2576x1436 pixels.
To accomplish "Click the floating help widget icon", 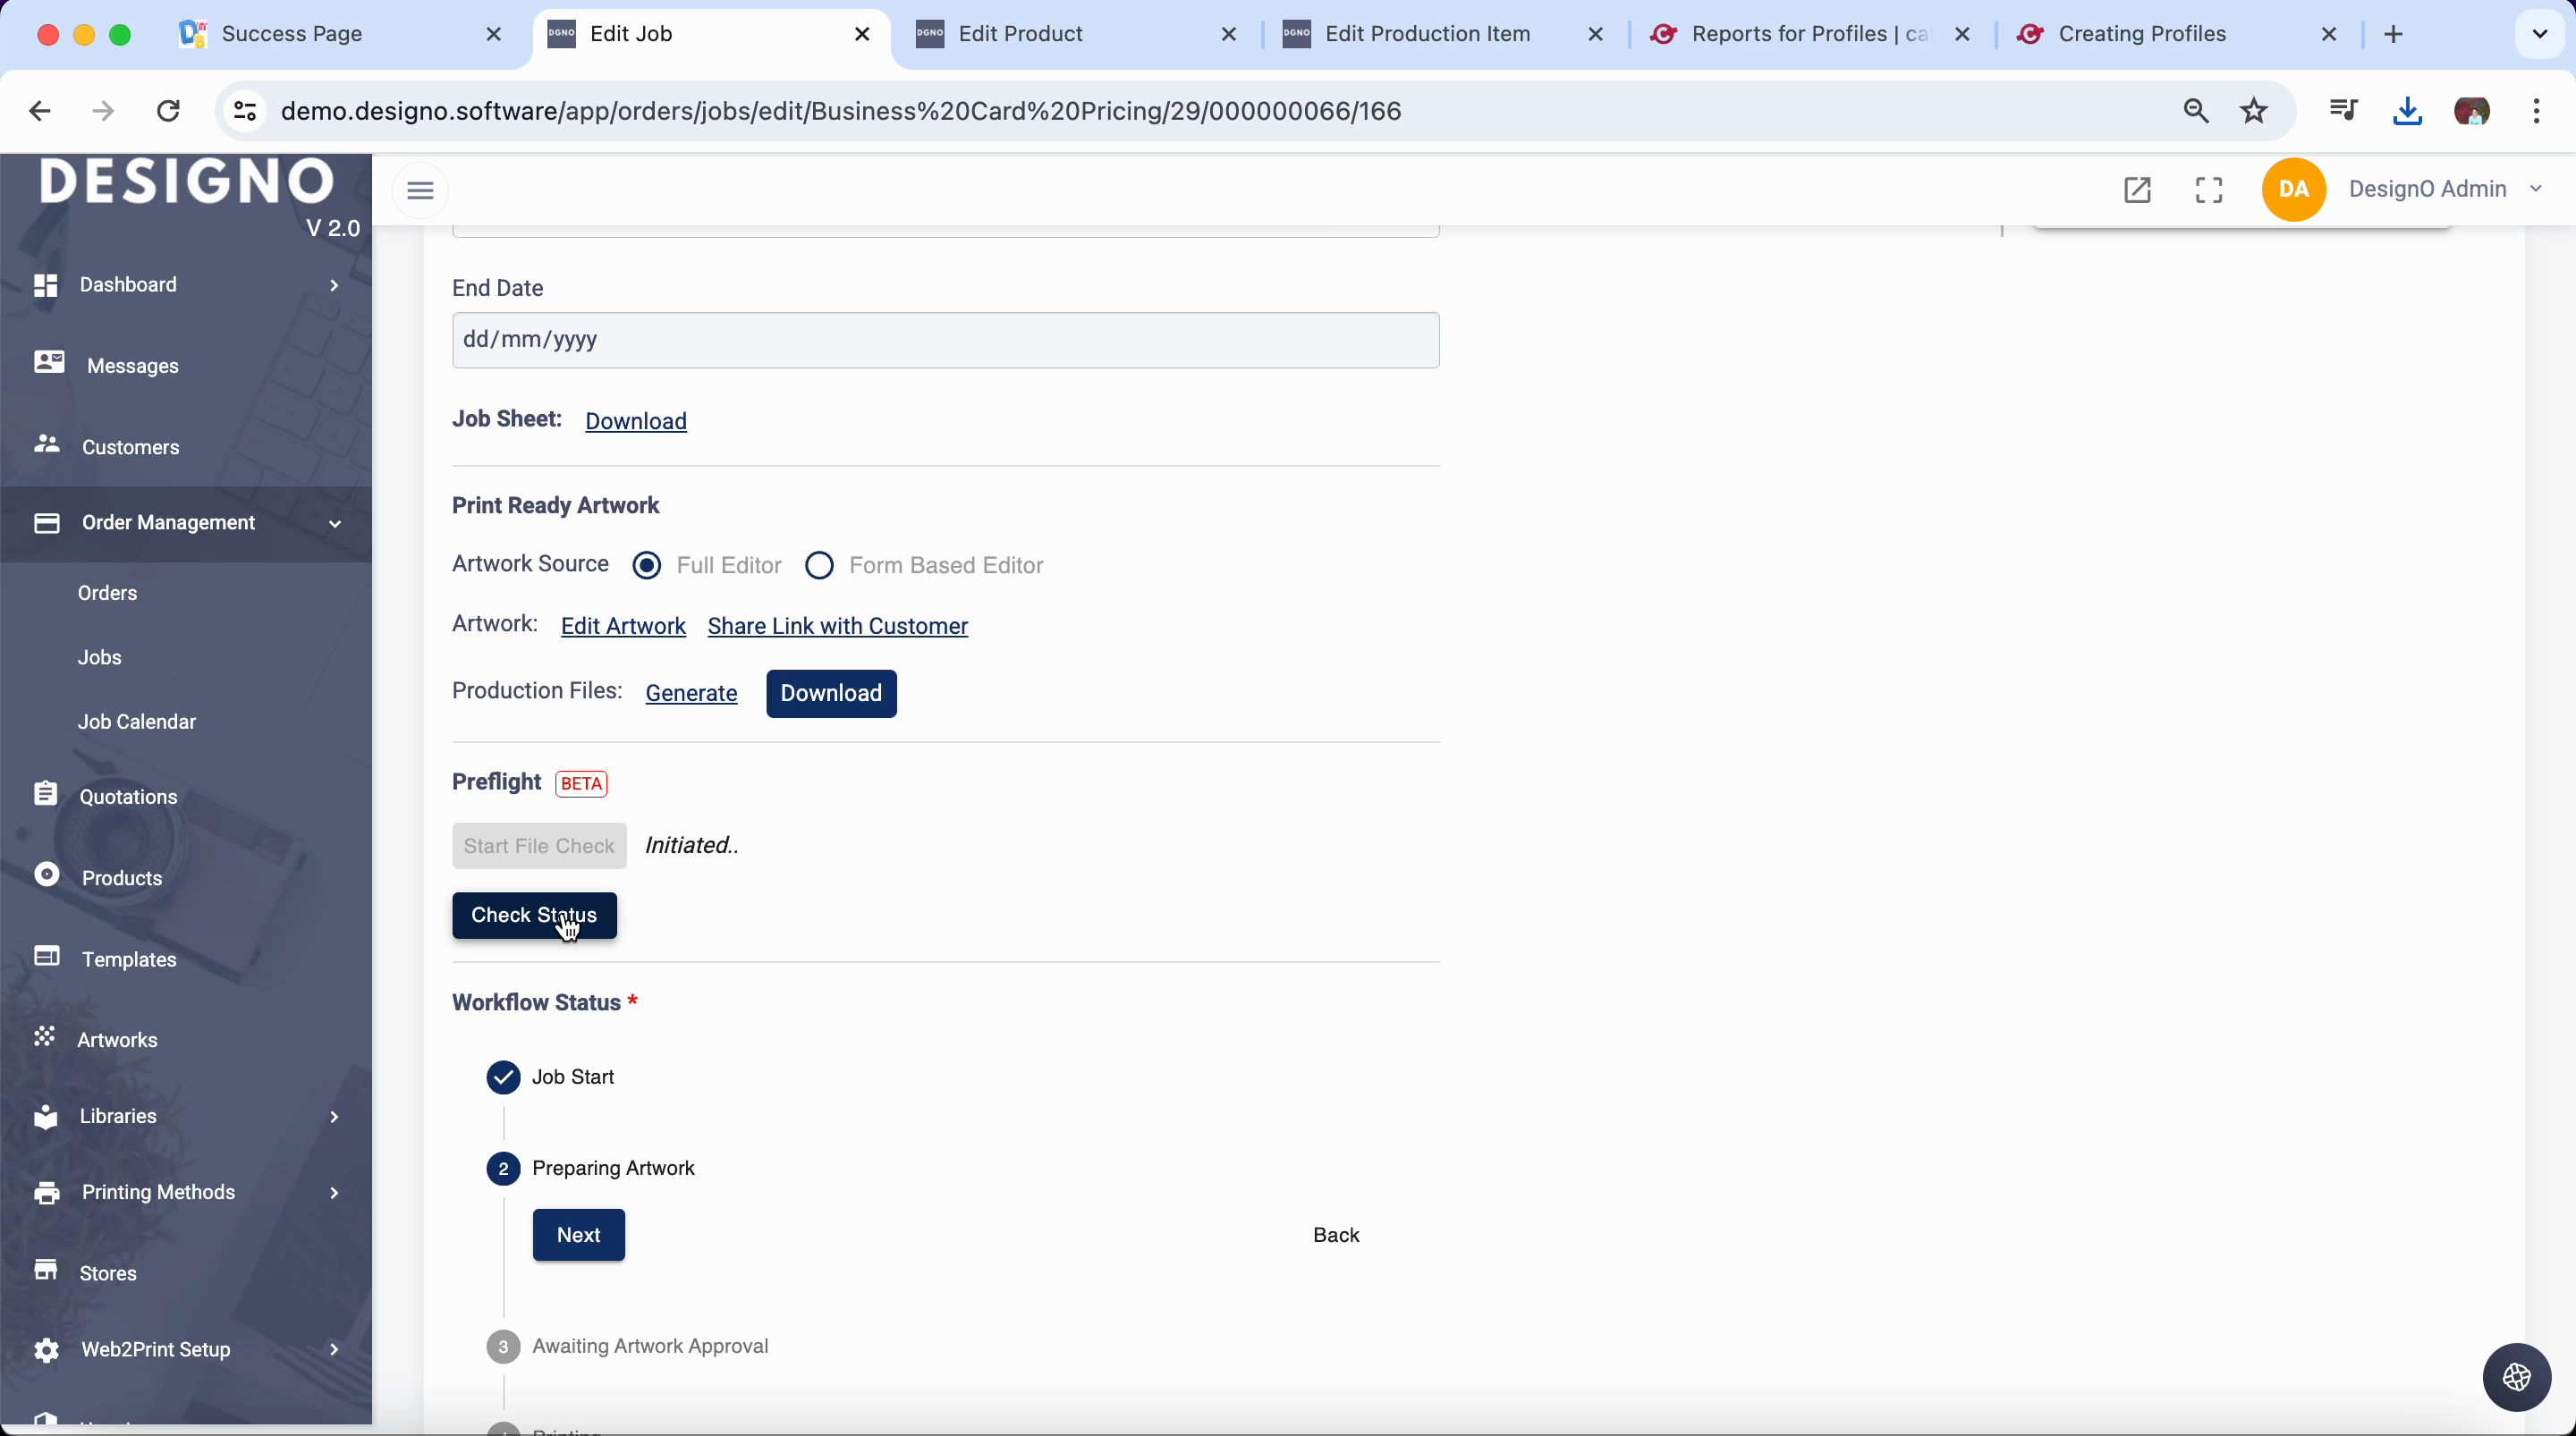I will [x=2516, y=1377].
